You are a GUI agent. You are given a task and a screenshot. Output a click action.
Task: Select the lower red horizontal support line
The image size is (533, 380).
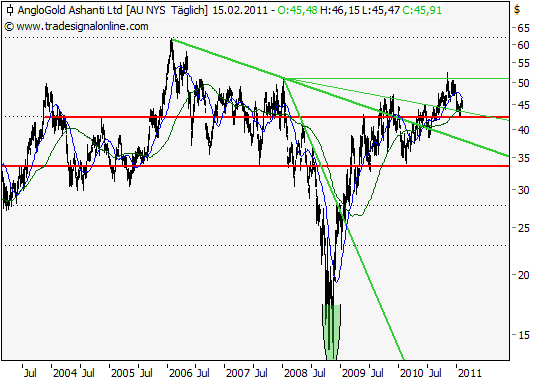point(256,166)
